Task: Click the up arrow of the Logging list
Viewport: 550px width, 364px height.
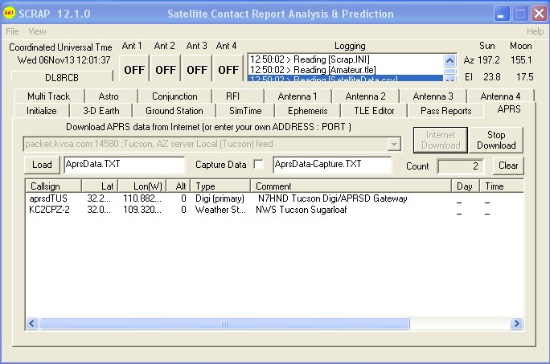Action: pyautogui.click(x=450, y=60)
